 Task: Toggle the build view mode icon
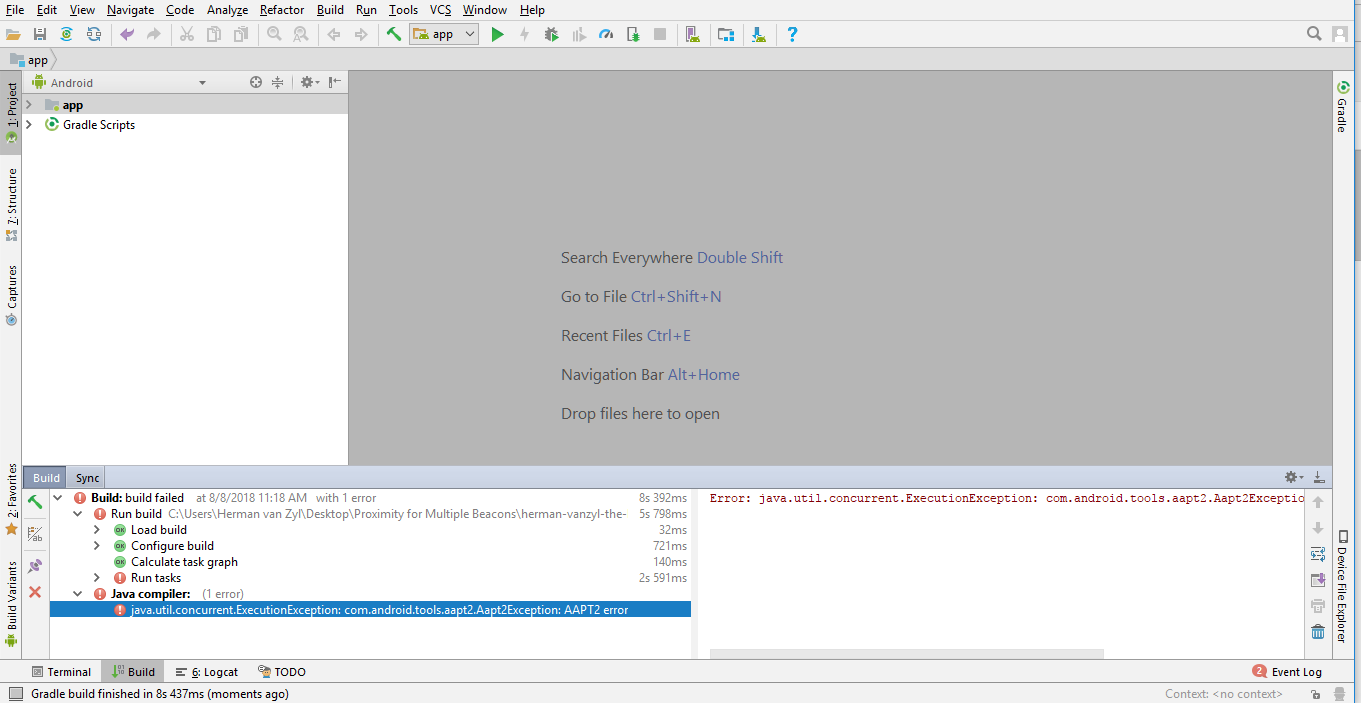pyautogui.click(x=35, y=534)
